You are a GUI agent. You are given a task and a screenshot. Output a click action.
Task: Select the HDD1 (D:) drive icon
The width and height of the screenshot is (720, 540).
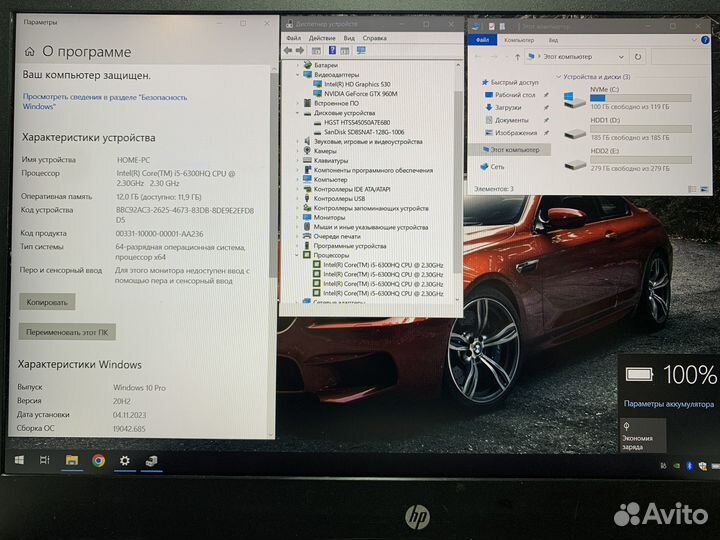574,133
